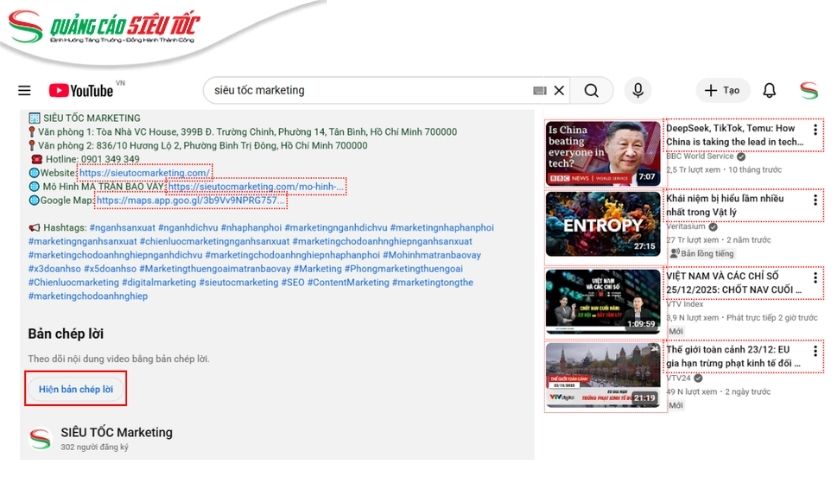Play the ENTROPY video thumbnail
Viewport: 840px width, 480px height.
click(603, 224)
